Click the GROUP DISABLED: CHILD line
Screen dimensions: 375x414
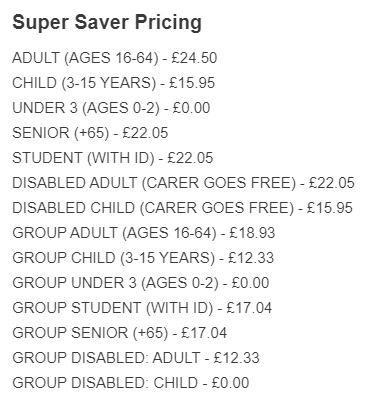click(131, 383)
